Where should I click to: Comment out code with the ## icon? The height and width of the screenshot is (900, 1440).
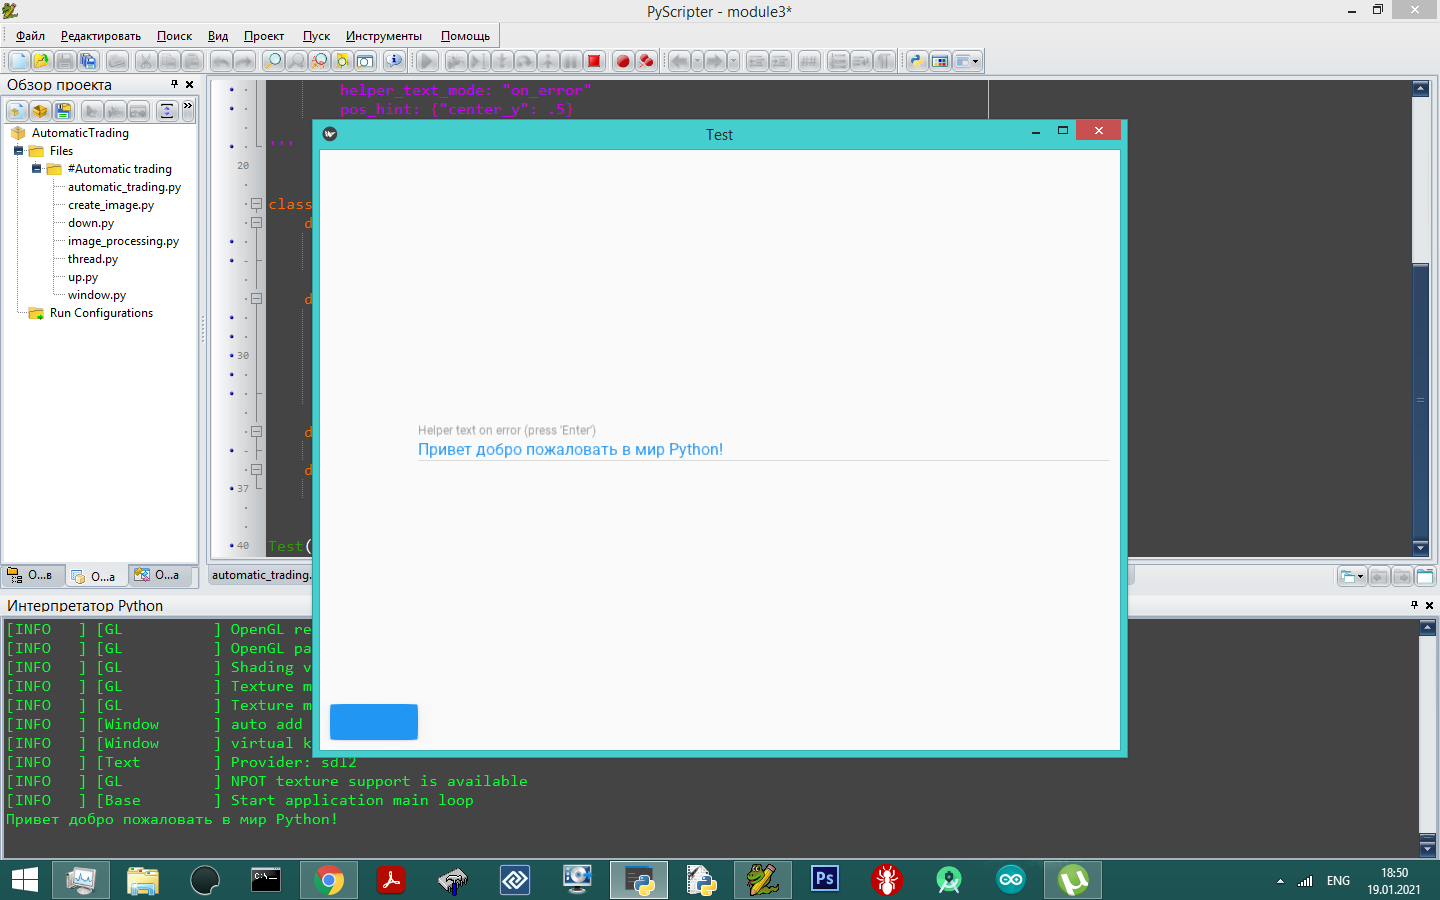click(x=809, y=61)
